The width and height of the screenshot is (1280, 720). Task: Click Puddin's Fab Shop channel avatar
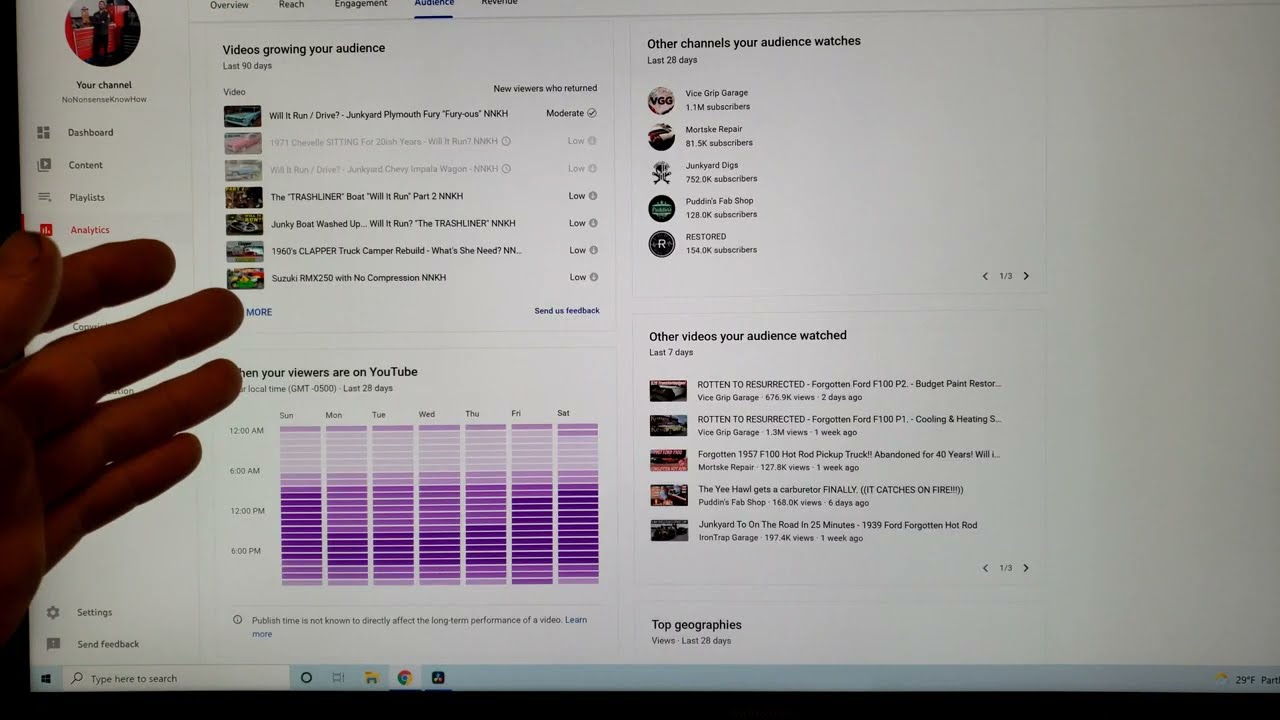[661, 208]
